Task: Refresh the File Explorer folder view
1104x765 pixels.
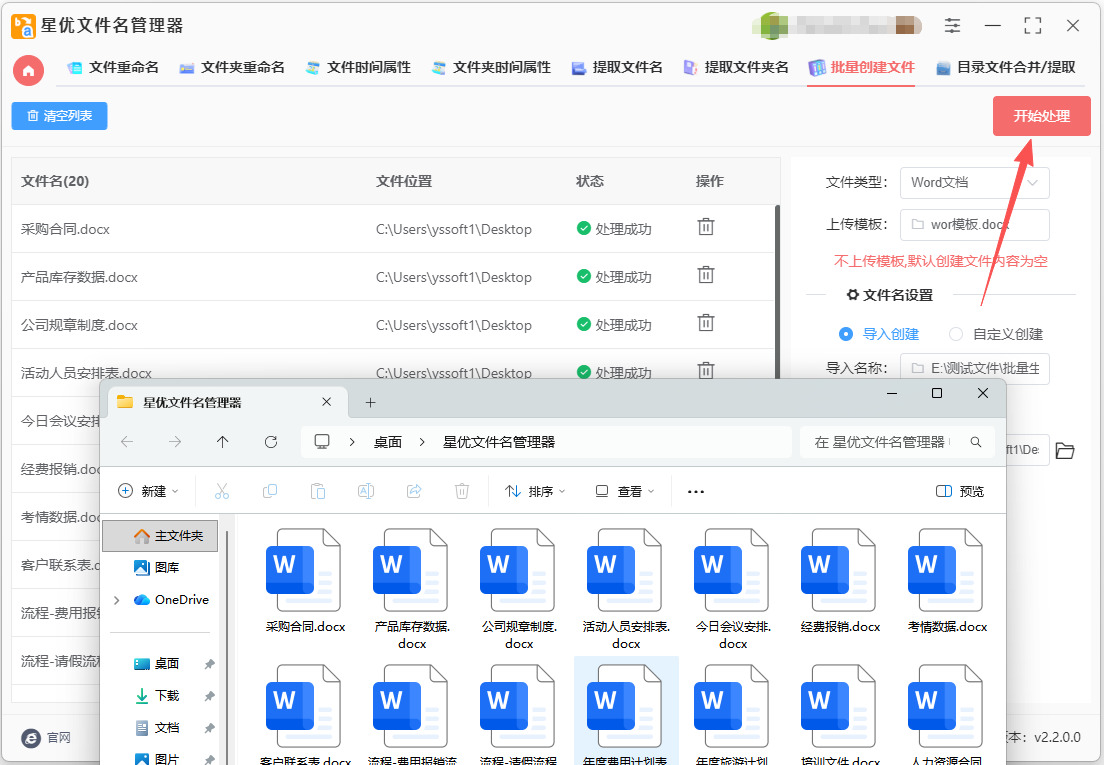Action: (270, 442)
